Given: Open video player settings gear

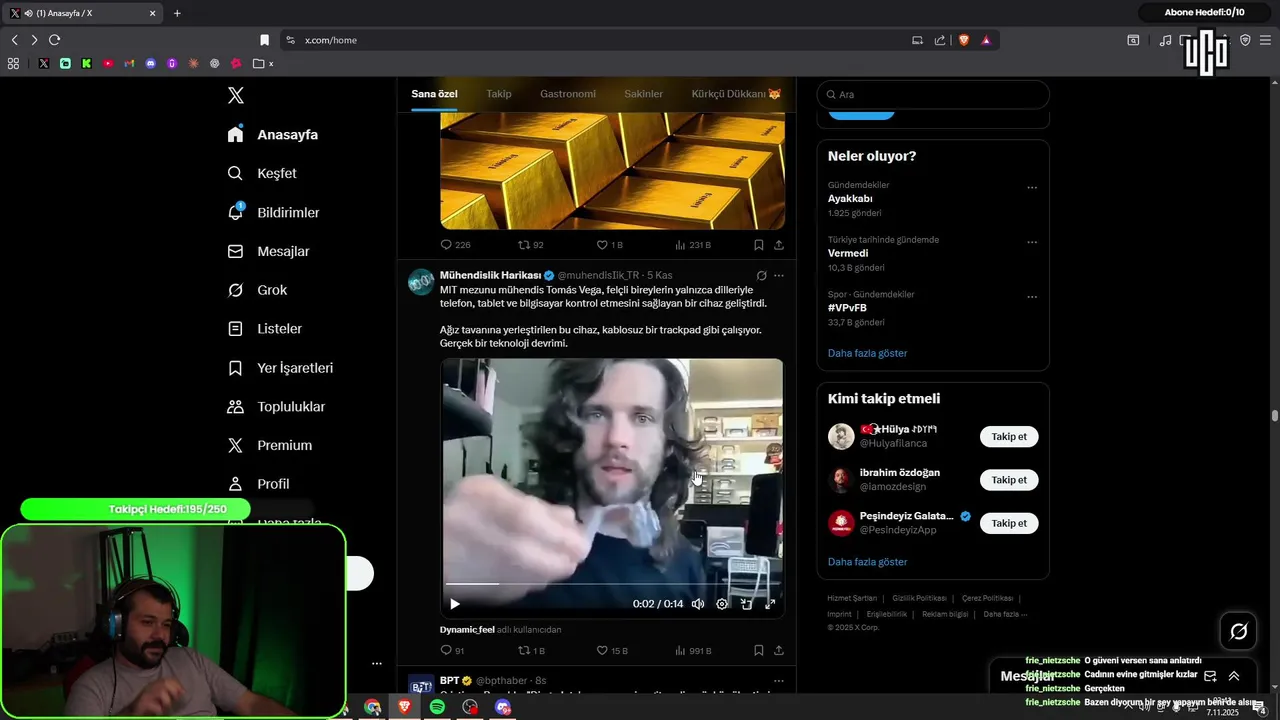Looking at the screenshot, I should click(x=722, y=604).
